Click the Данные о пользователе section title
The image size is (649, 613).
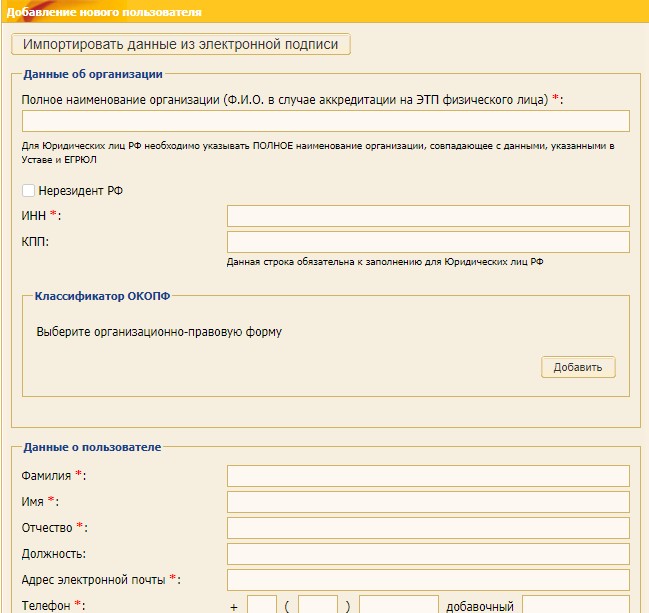(91, 447)
